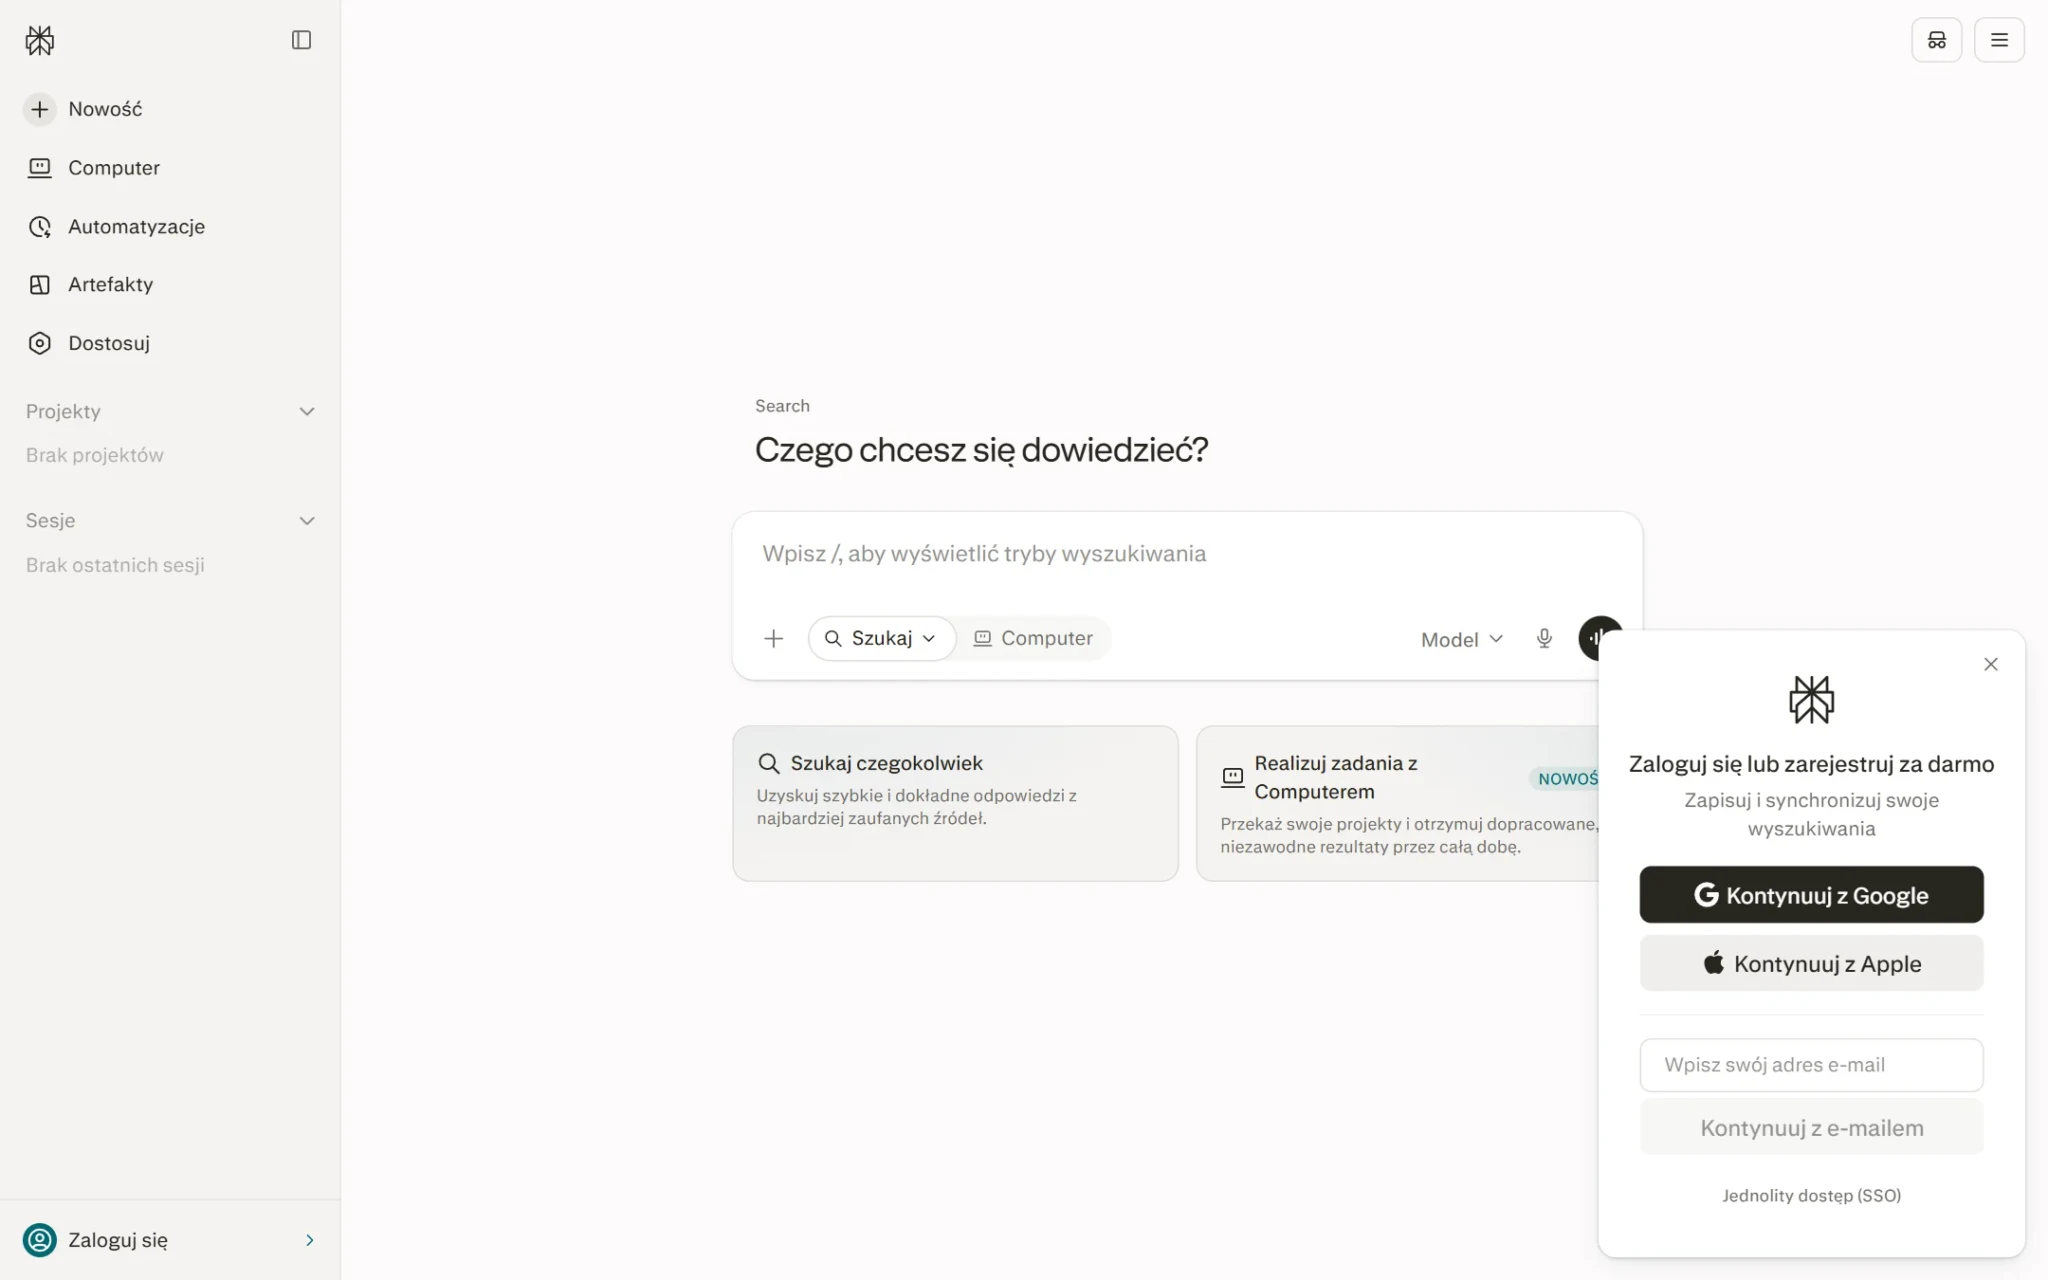Open Zaloguj się arrow chevron
The image size is (2048, 1280).
click(x=310, y=1240)
